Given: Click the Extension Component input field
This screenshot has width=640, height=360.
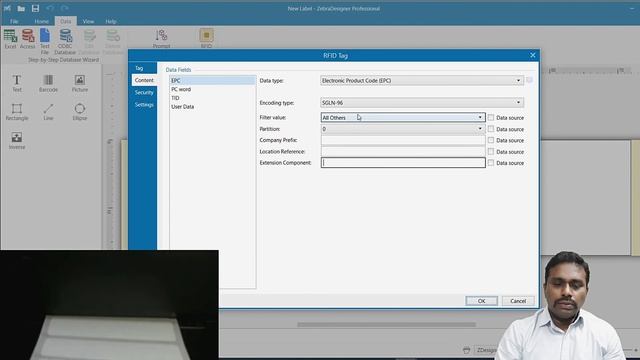Looking at the screenshot, I should click(403, 163).
